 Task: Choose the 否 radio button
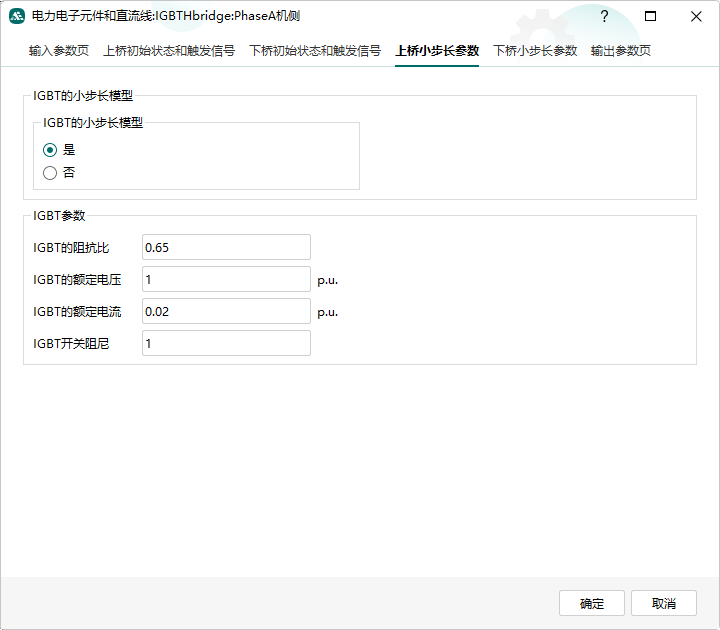click(50, 173)
